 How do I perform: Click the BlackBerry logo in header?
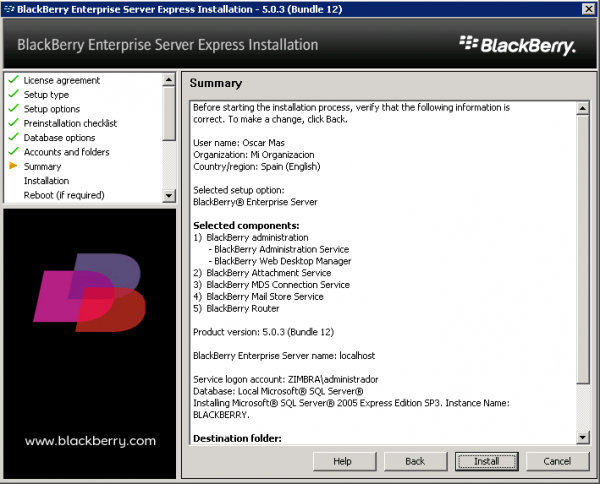tap(517, 45)
